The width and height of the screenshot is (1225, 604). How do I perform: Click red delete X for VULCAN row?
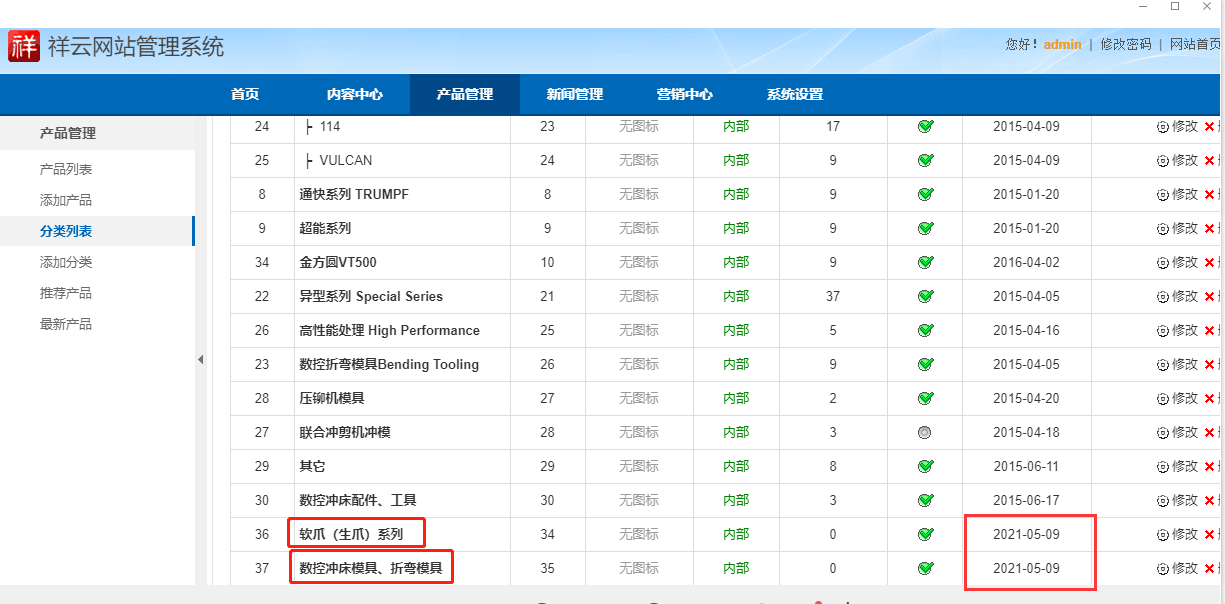click(1209, 161)
